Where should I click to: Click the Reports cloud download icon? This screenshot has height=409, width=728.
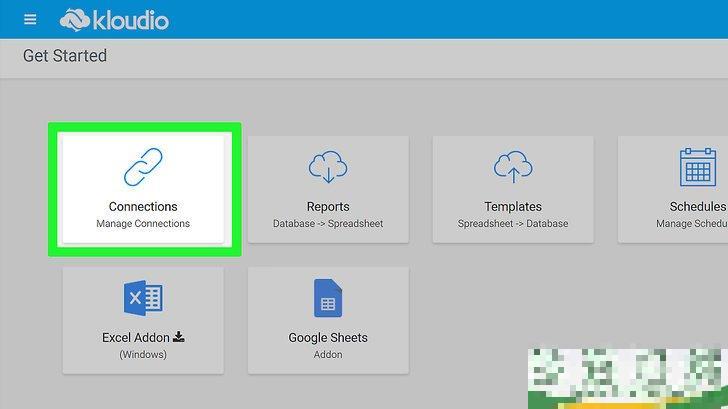(x=328, y=167)
